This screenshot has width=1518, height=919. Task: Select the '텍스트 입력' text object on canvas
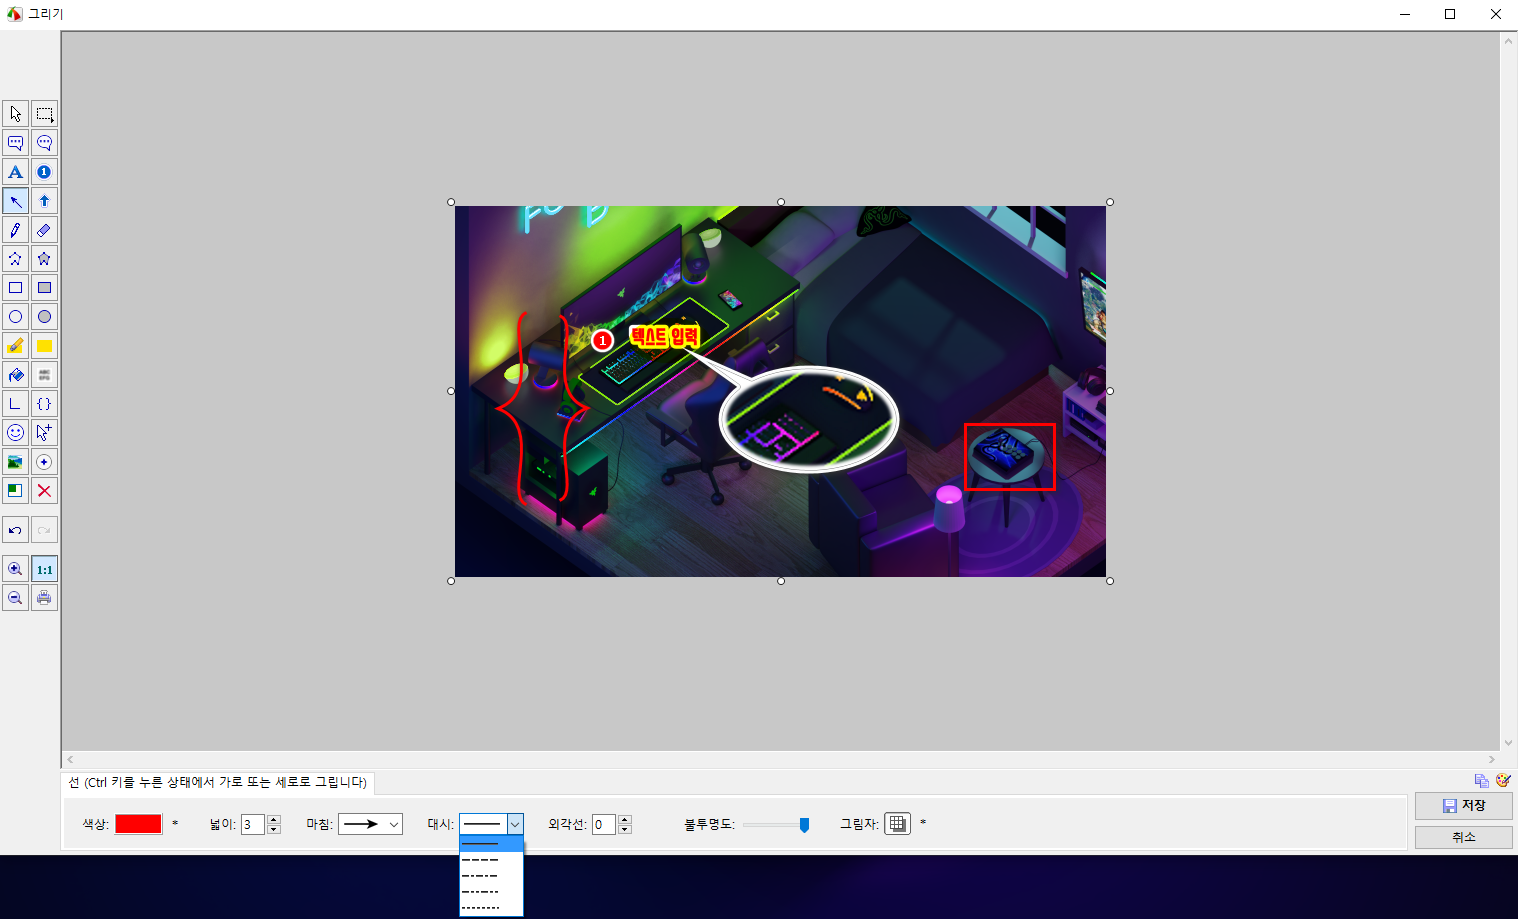click(664, 337)
